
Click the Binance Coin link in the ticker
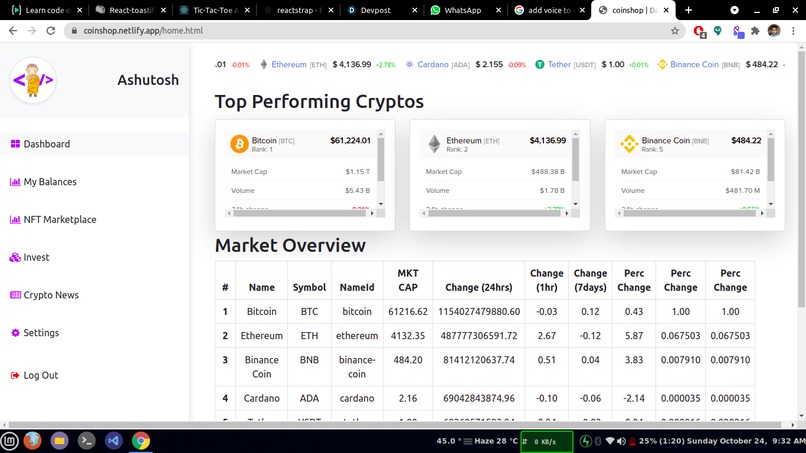tap(694, 64)
